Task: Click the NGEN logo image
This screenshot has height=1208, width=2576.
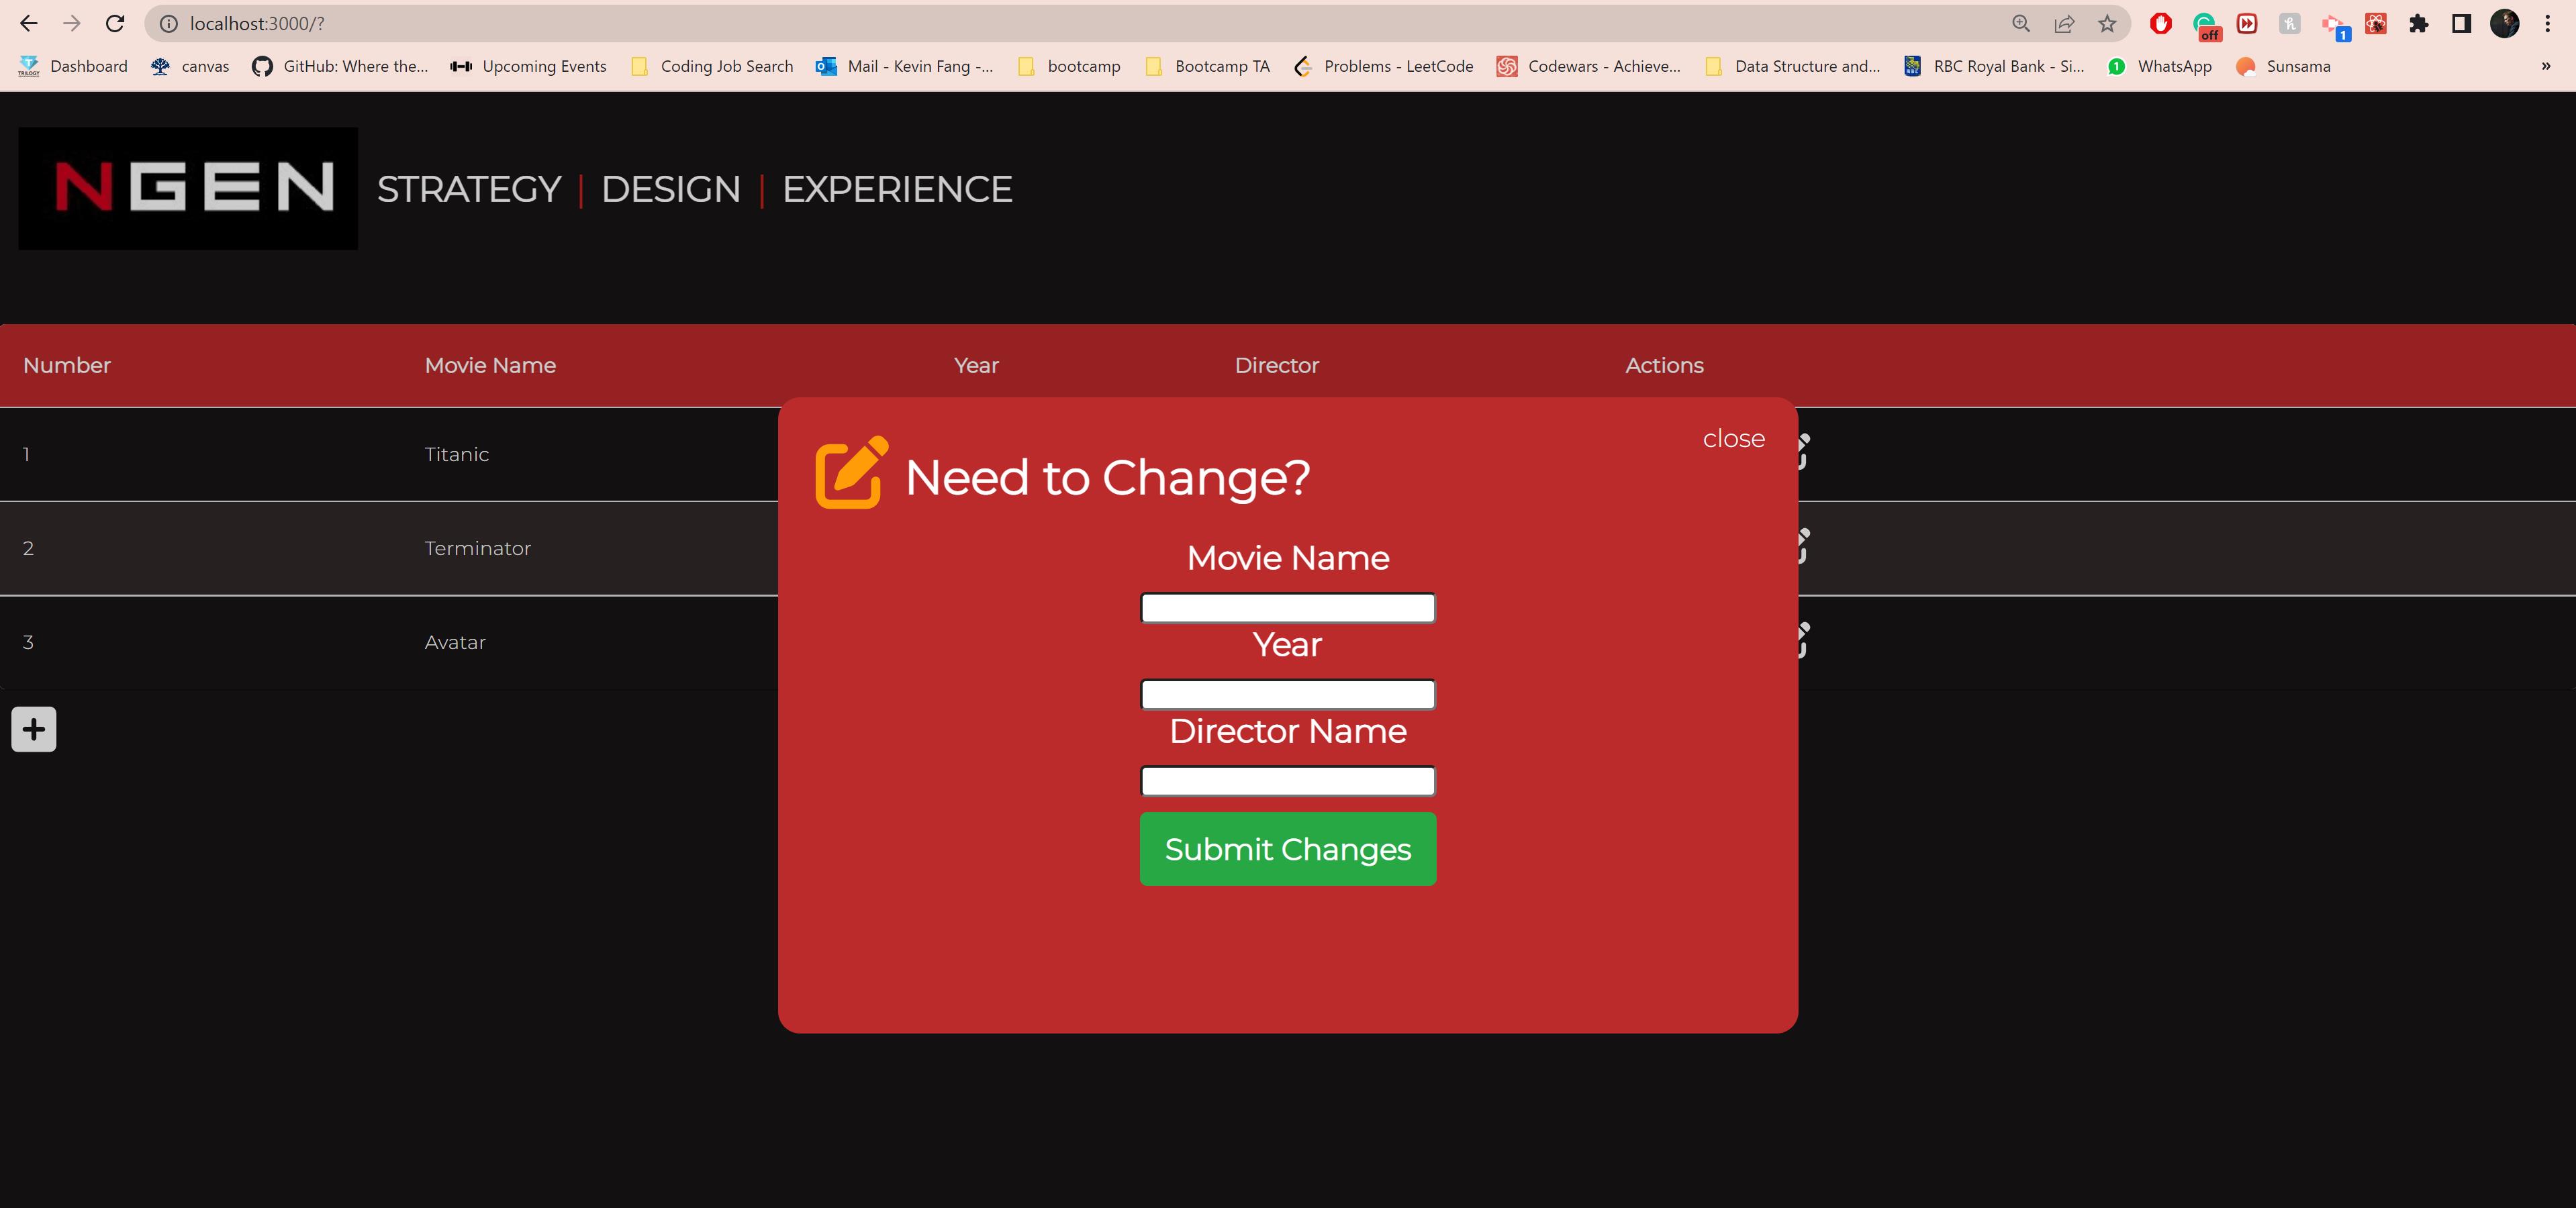Action: [x=188, y=188]
